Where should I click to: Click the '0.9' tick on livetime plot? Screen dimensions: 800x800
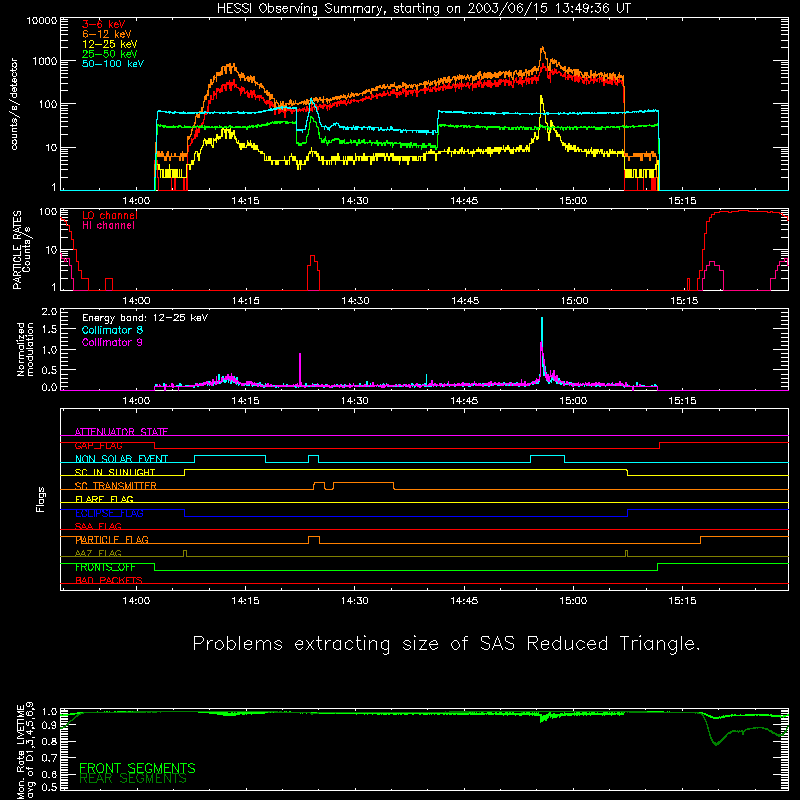point(49,726)
